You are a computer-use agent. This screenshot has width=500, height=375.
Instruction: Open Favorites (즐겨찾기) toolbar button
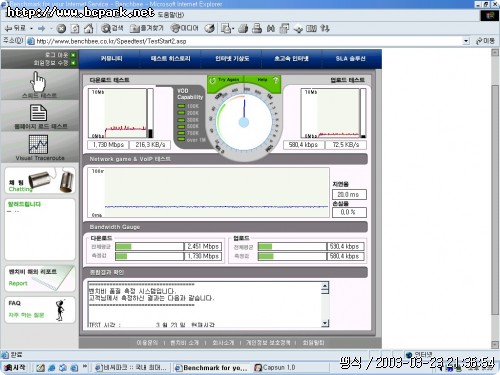[147, 29]
